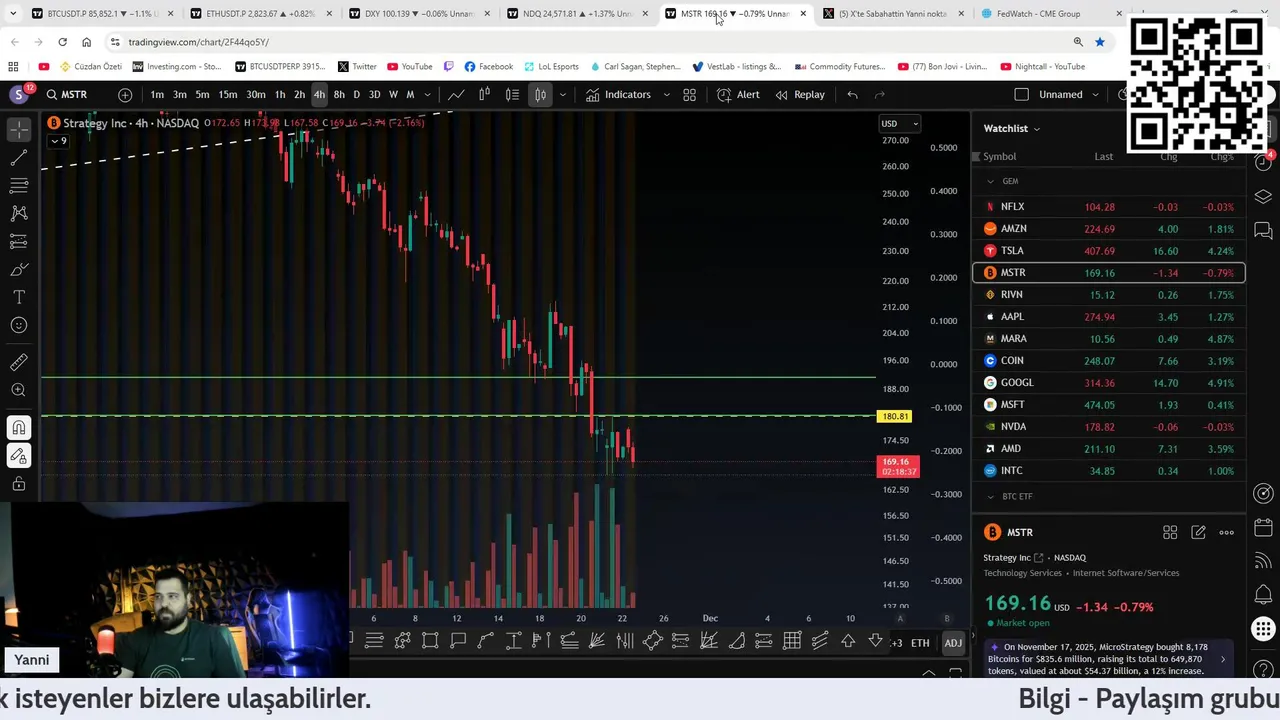Screen dimensions: 1280x720
Task: Create a new Alert
Action: pyautogui.click(x=738, y=95)
